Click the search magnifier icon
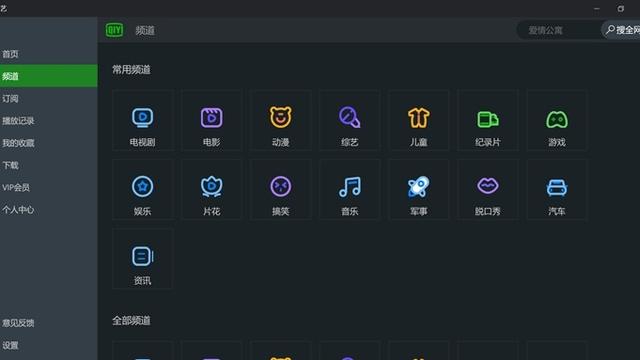The image size is (640, 360). [x=610, y=30]
